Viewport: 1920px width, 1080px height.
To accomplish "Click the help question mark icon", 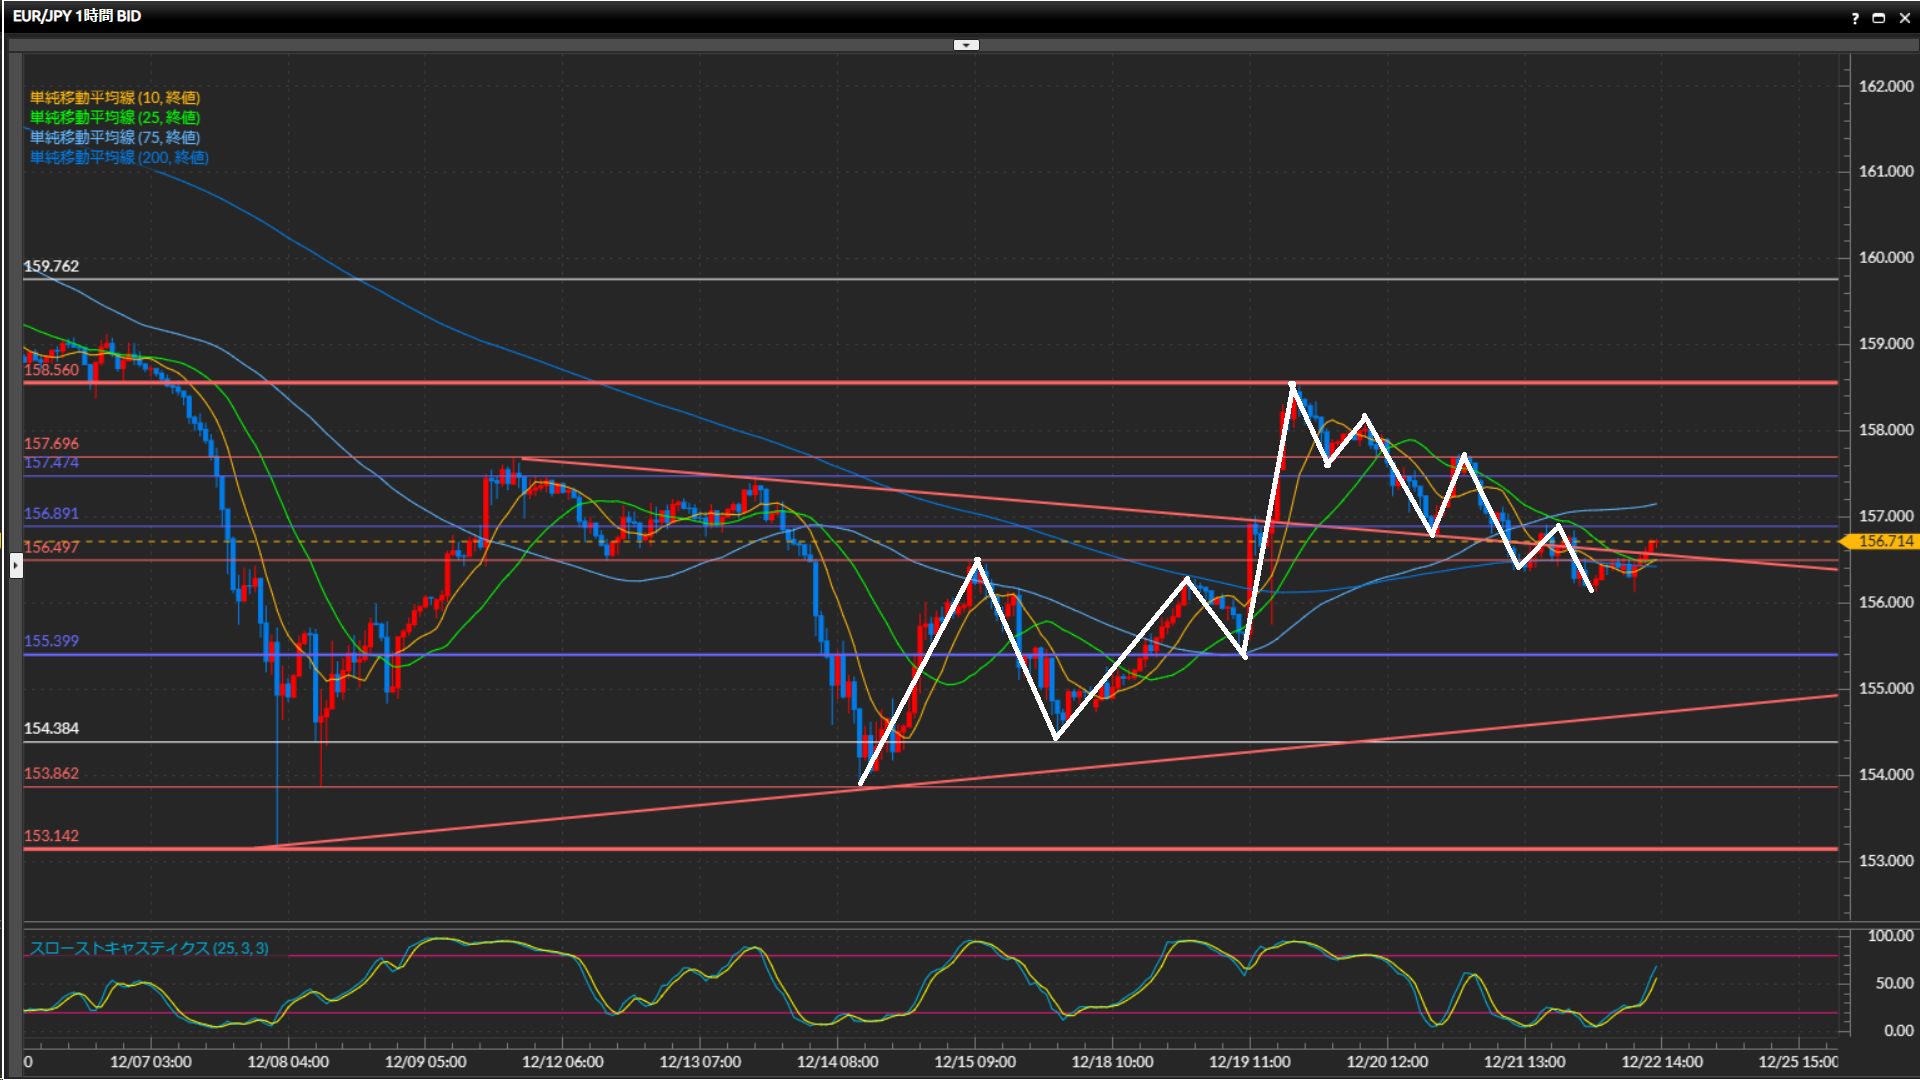I will (1855, 18).
